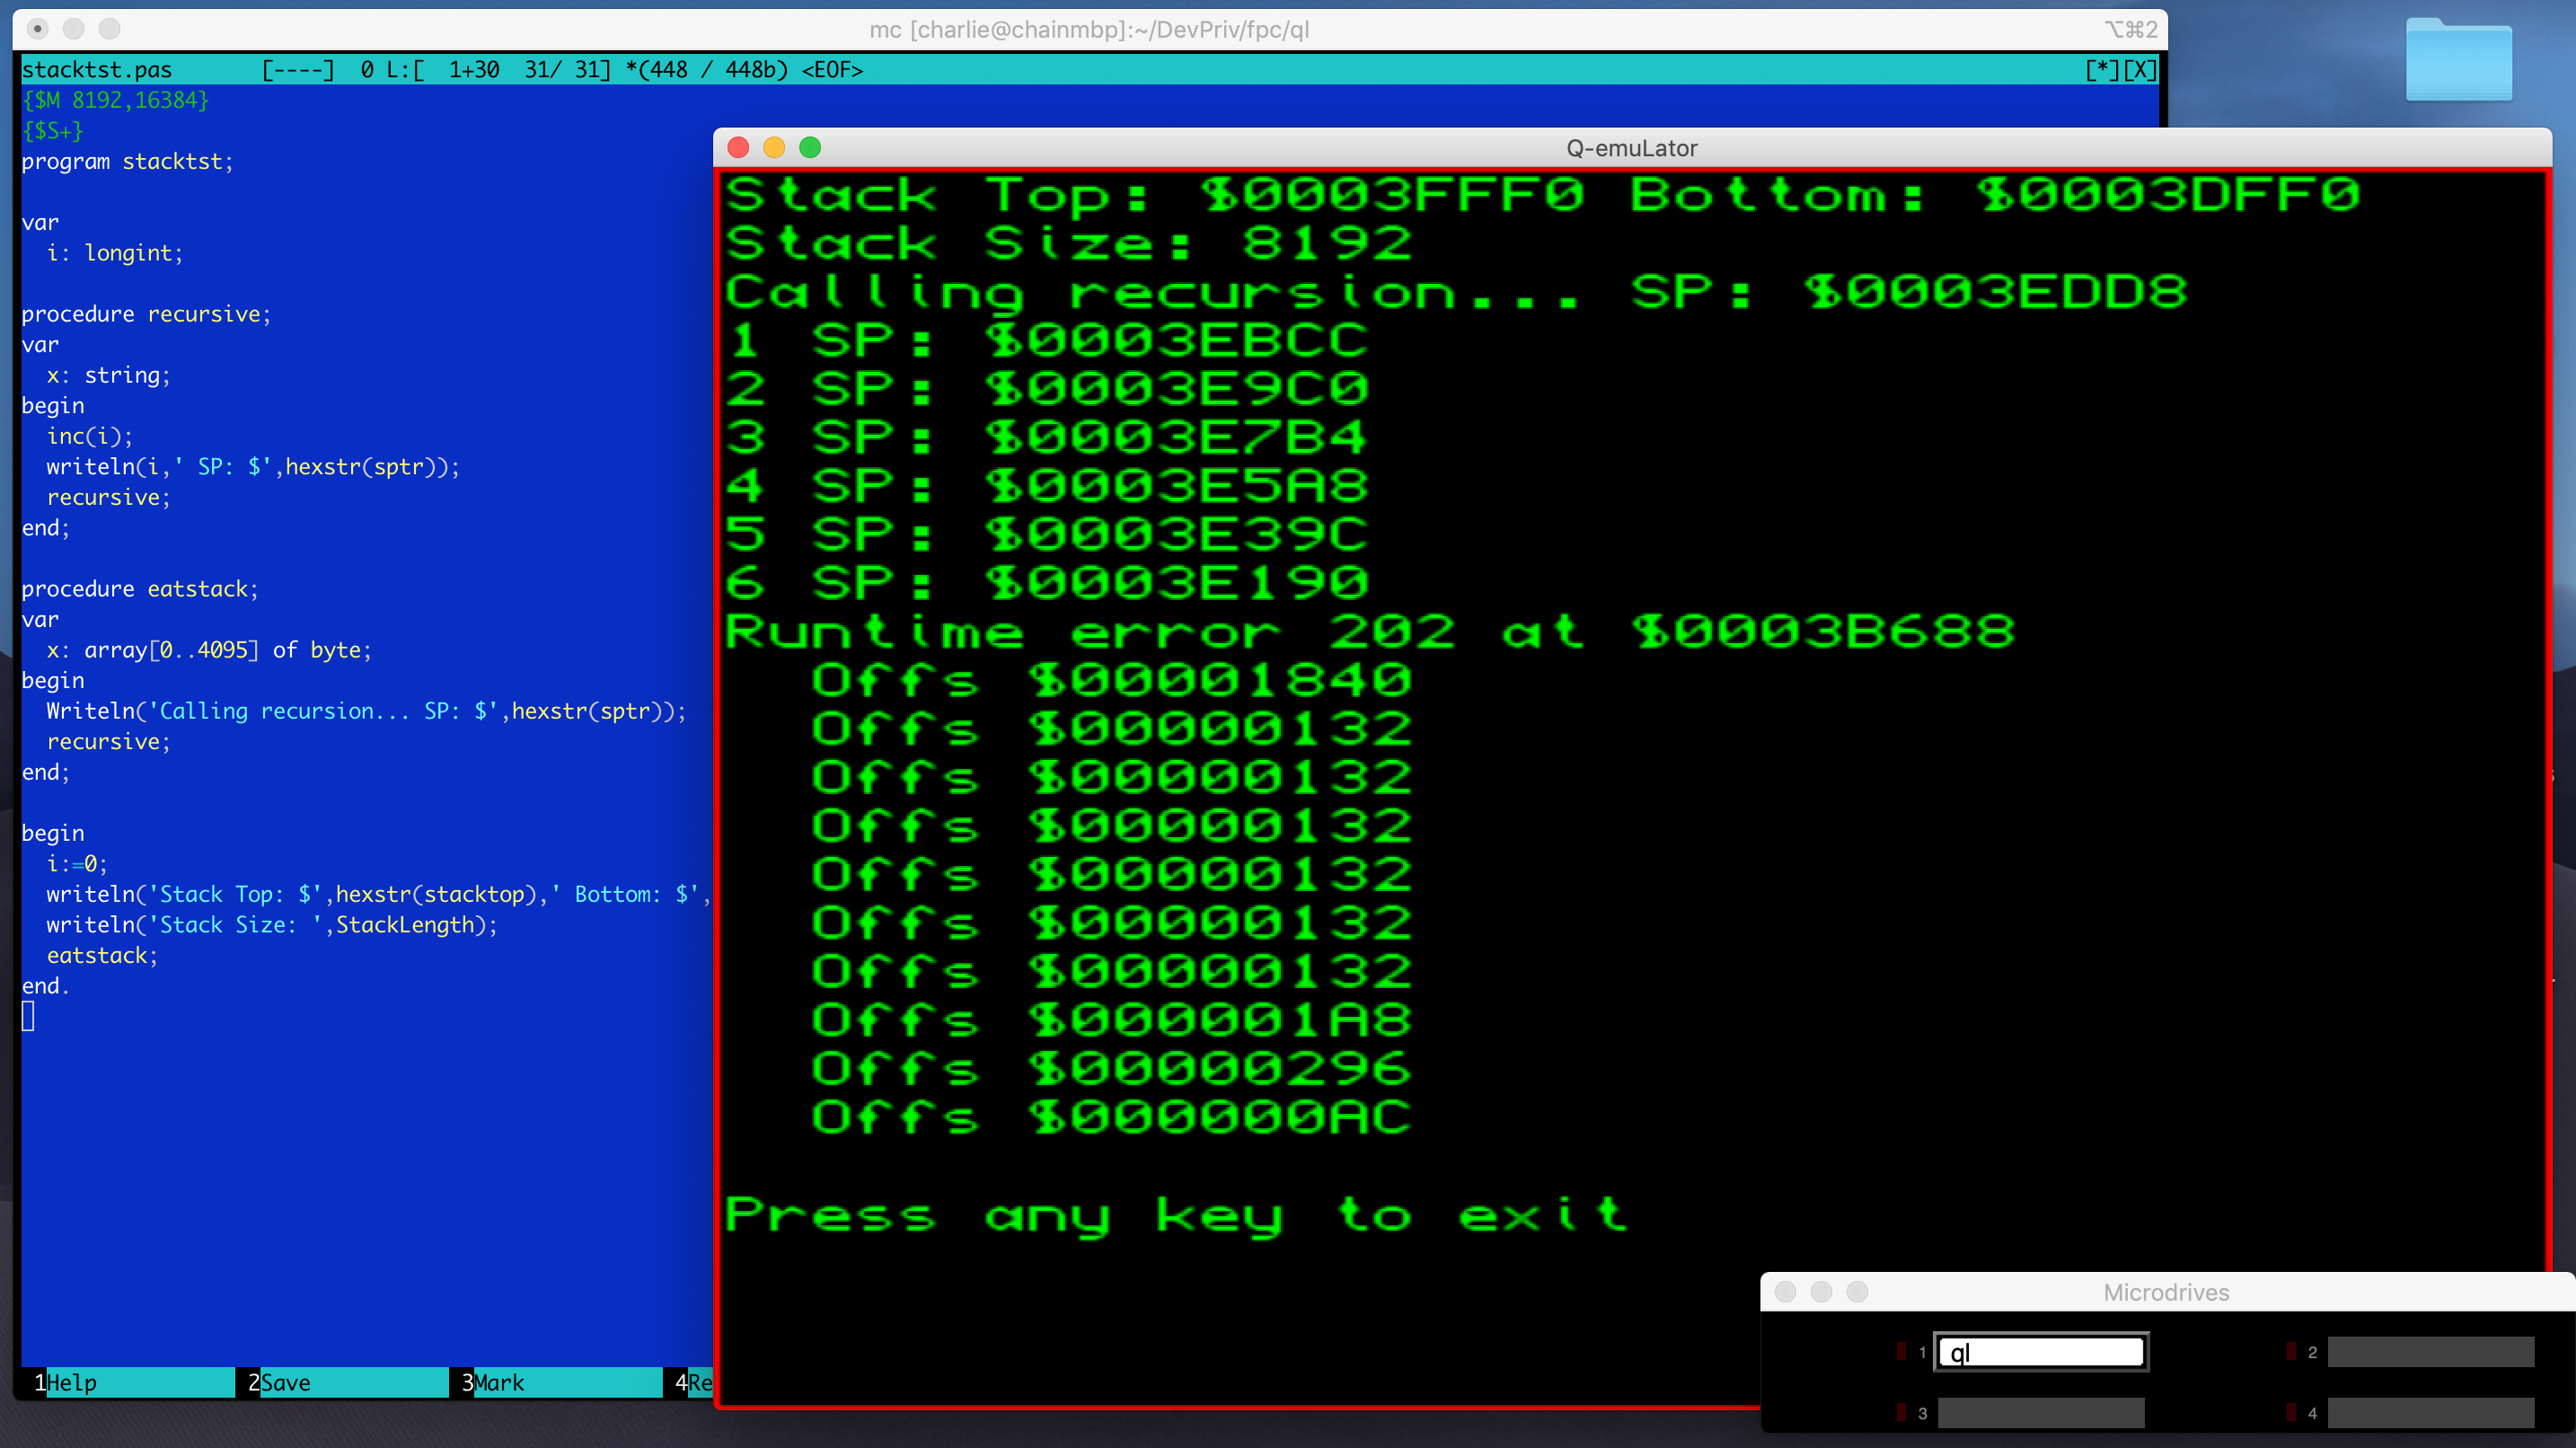Click microdrive 2 activity indicator light
Screen dimensions: 2576x1448
pyautogui.click(x=2291, y=1351)
